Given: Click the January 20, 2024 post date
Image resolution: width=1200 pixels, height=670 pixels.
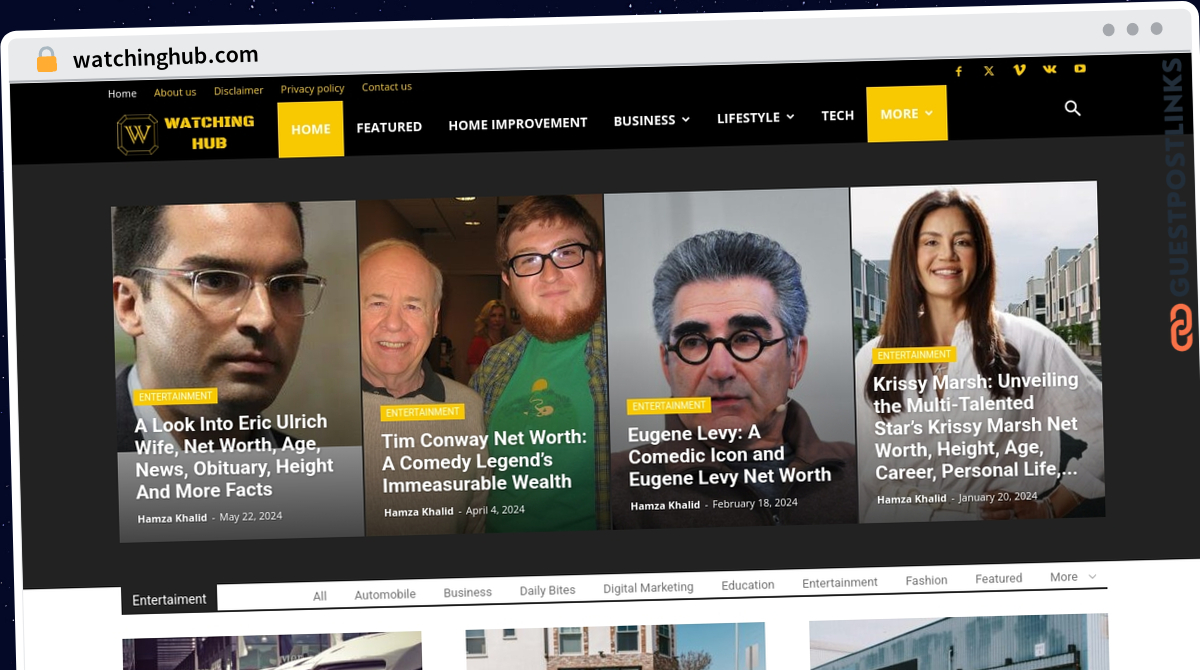Looking at the screenshot, I should point(998,496).
